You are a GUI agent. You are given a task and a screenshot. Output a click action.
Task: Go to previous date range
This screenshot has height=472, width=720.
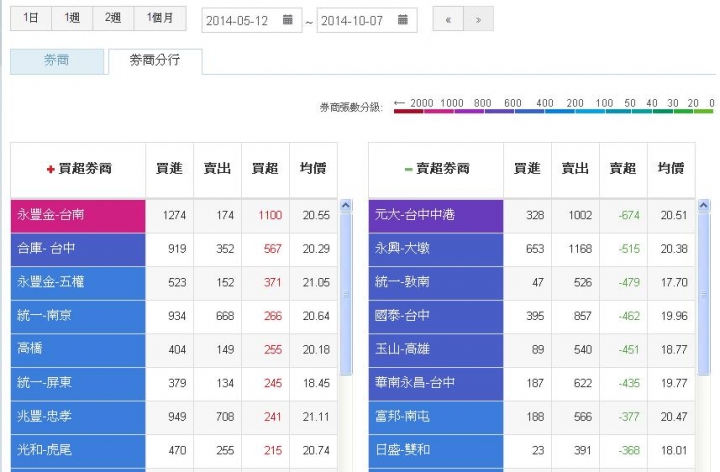click(448, 19)
